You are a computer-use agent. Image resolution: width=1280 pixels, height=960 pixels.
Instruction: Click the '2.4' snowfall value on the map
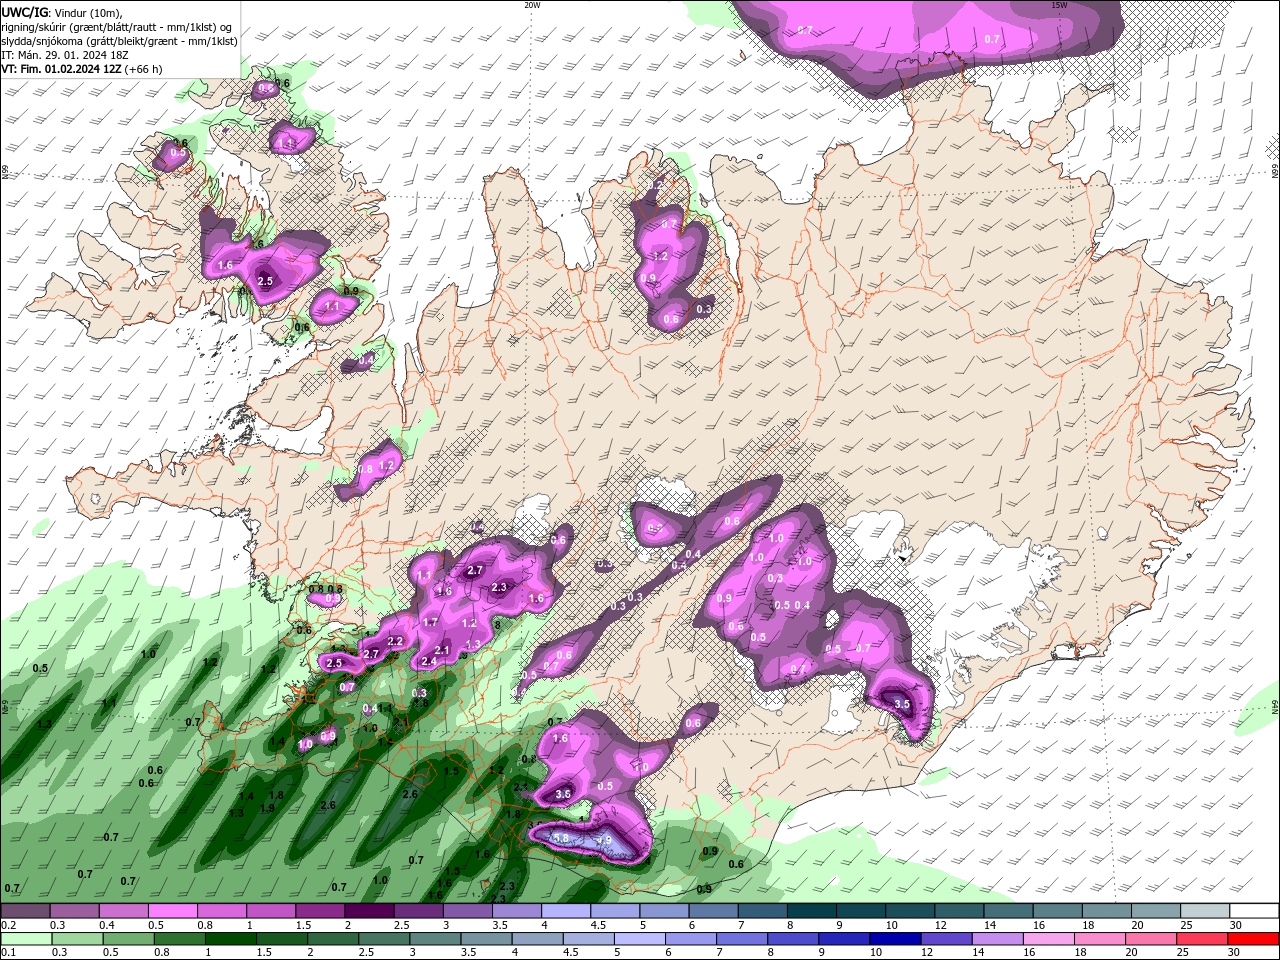pyautogui.click(x=429, y=662)
